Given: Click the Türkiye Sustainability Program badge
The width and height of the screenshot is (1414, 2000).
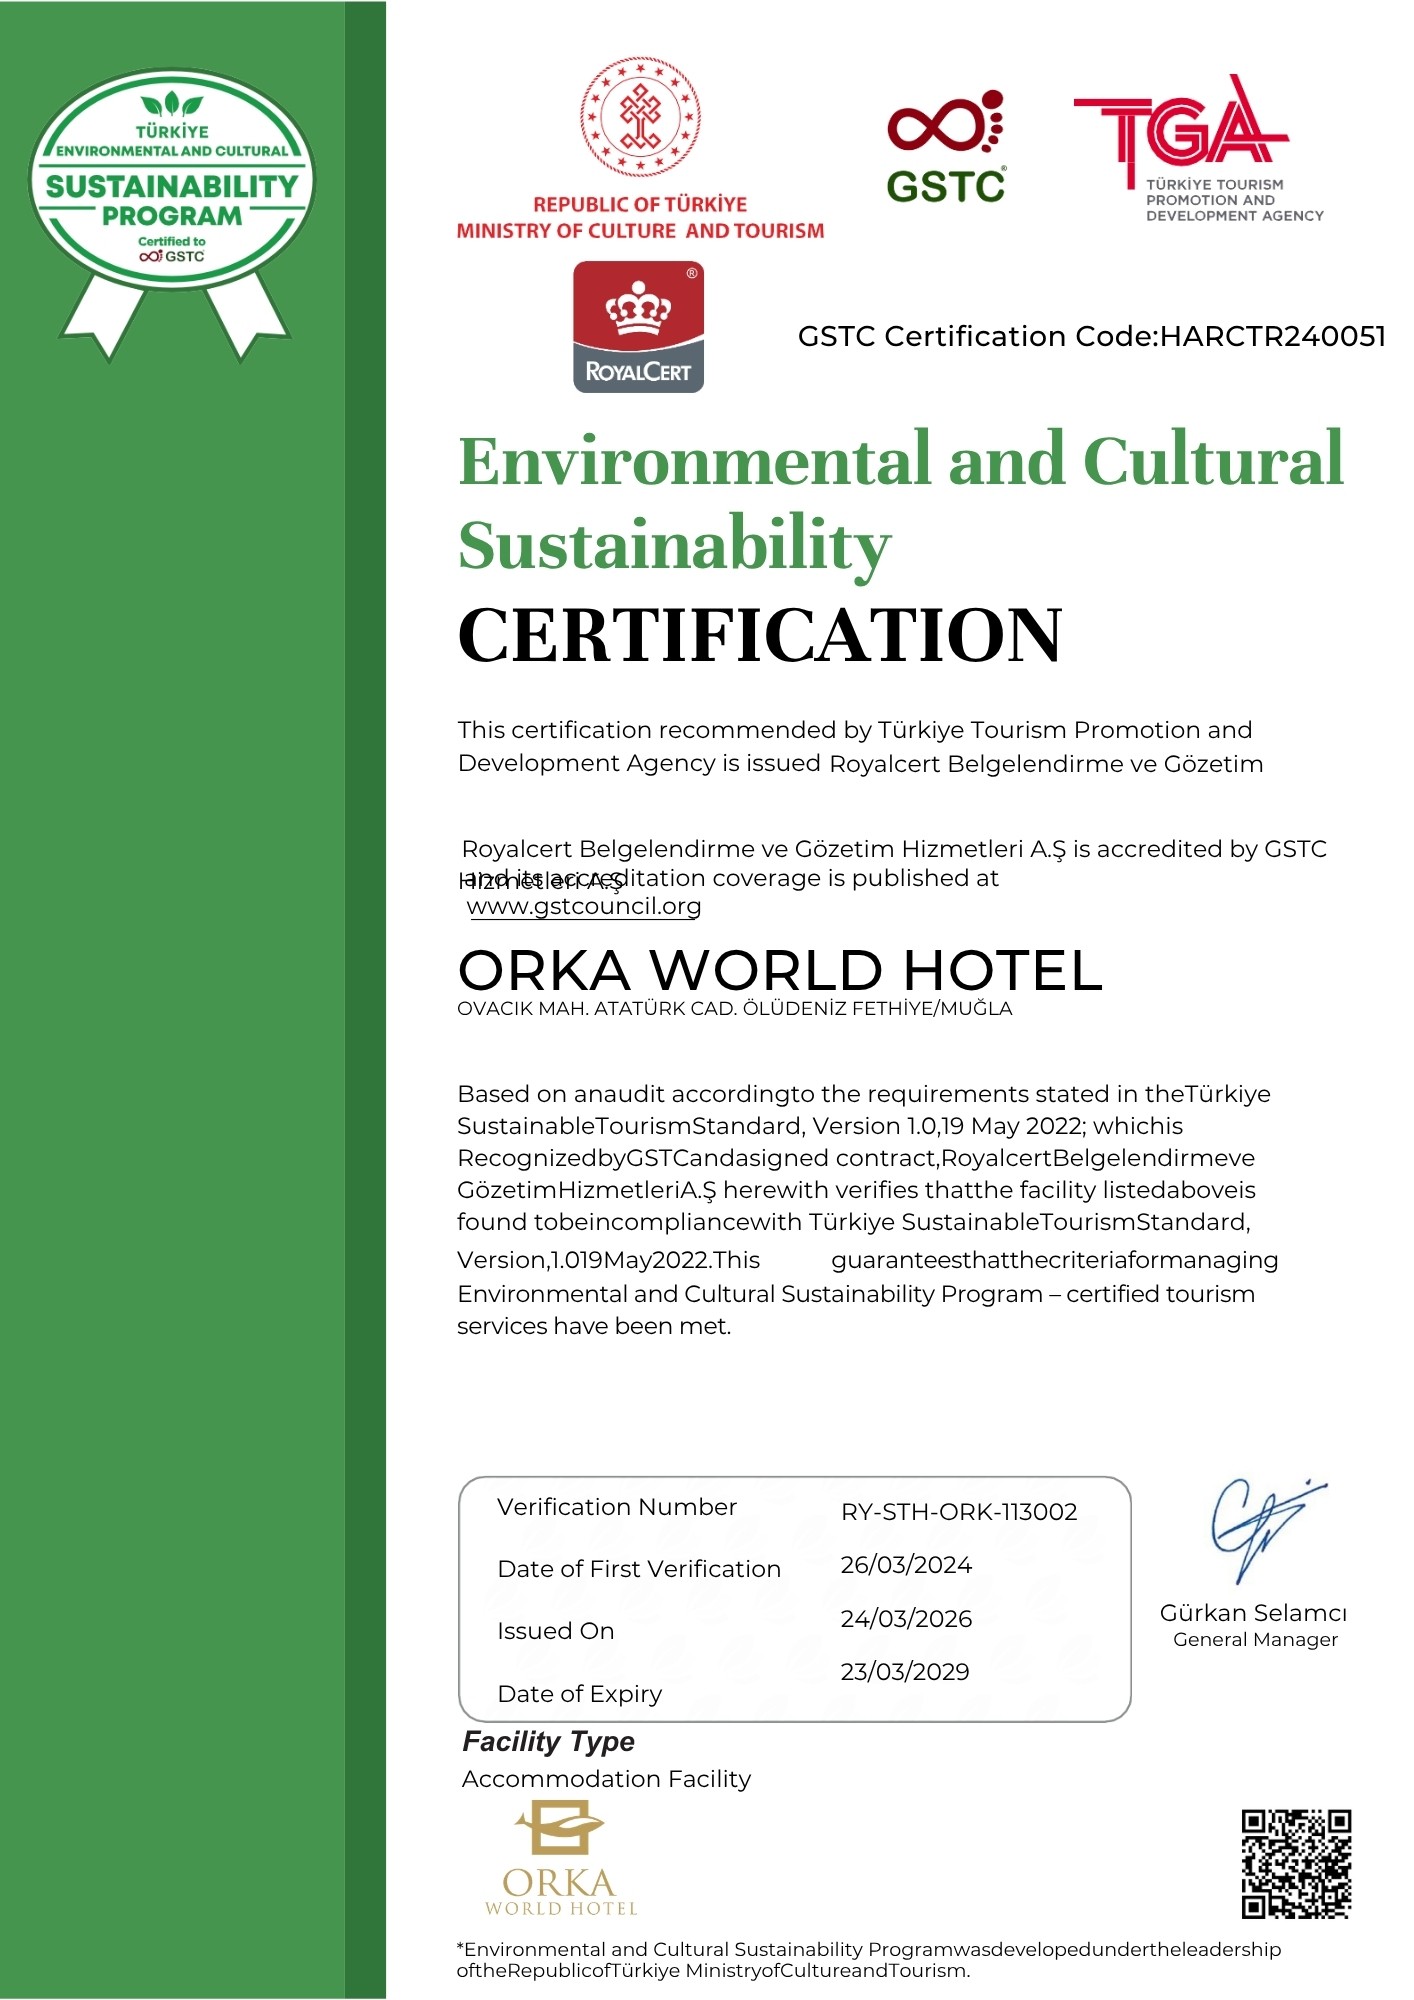Looking at the screenshot, I should [173, 213].
